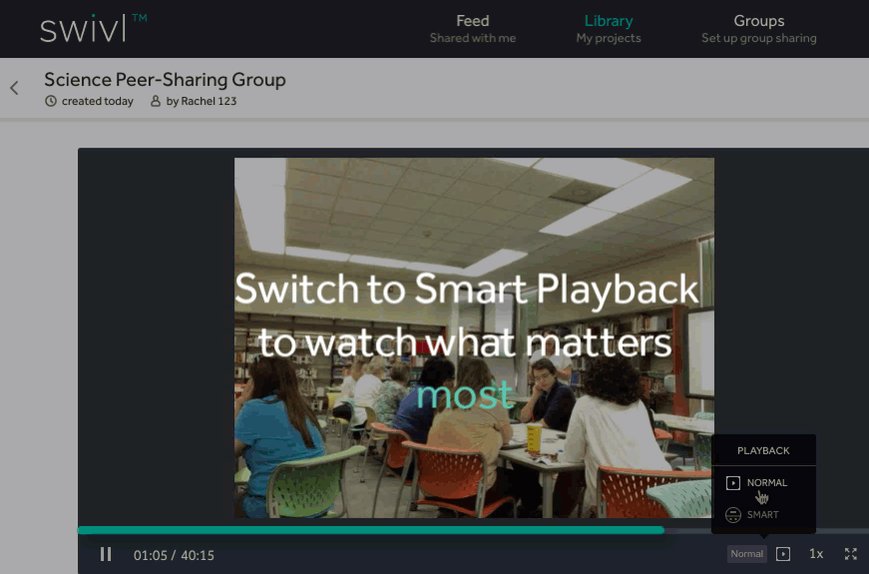Open the Feed tab
This screenshot has height=574, width=869.
(473, 29)
